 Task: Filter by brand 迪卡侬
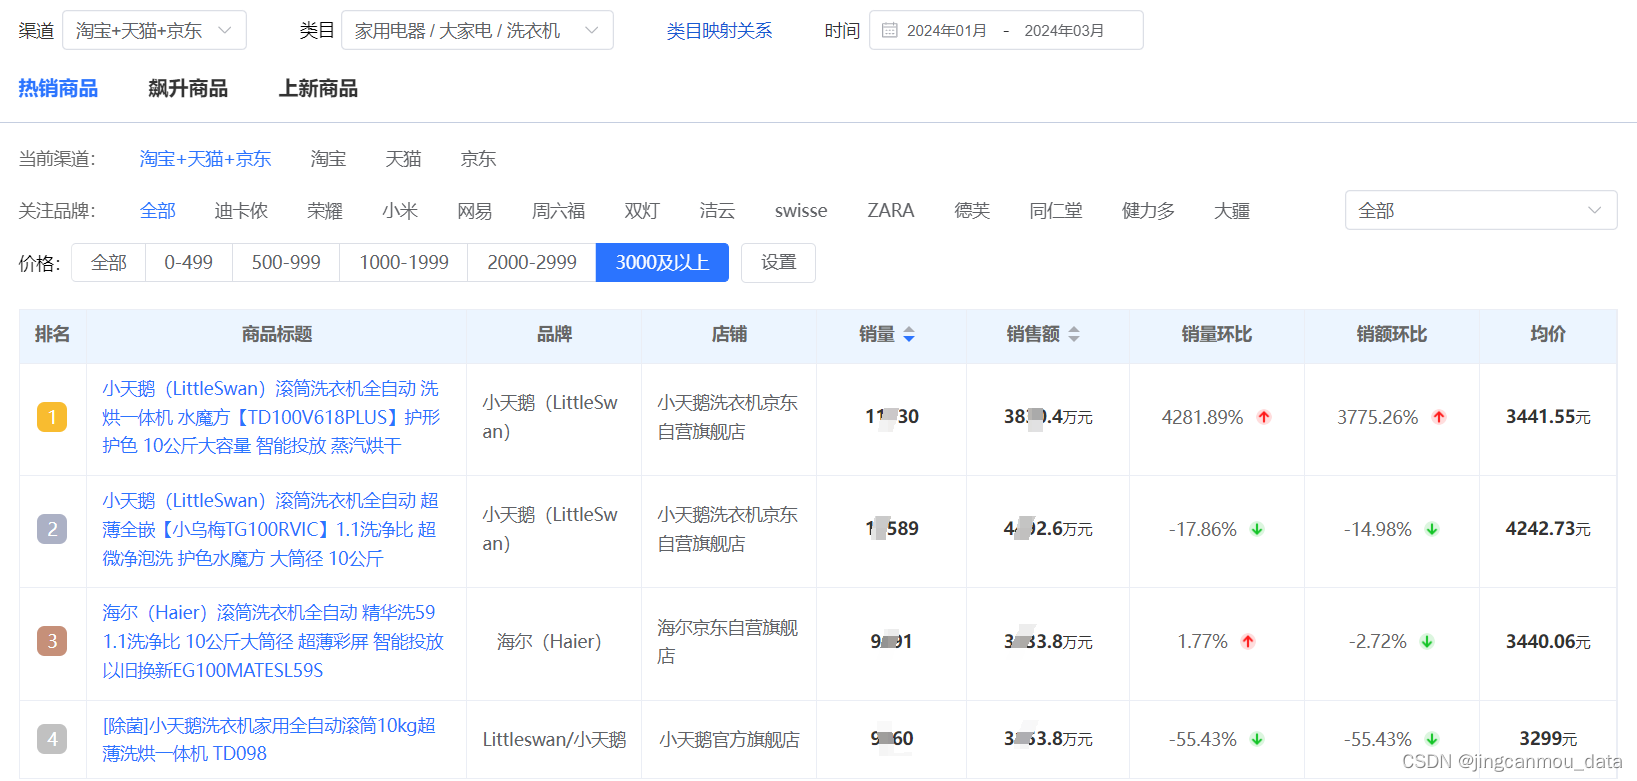(x=241, y=211)
